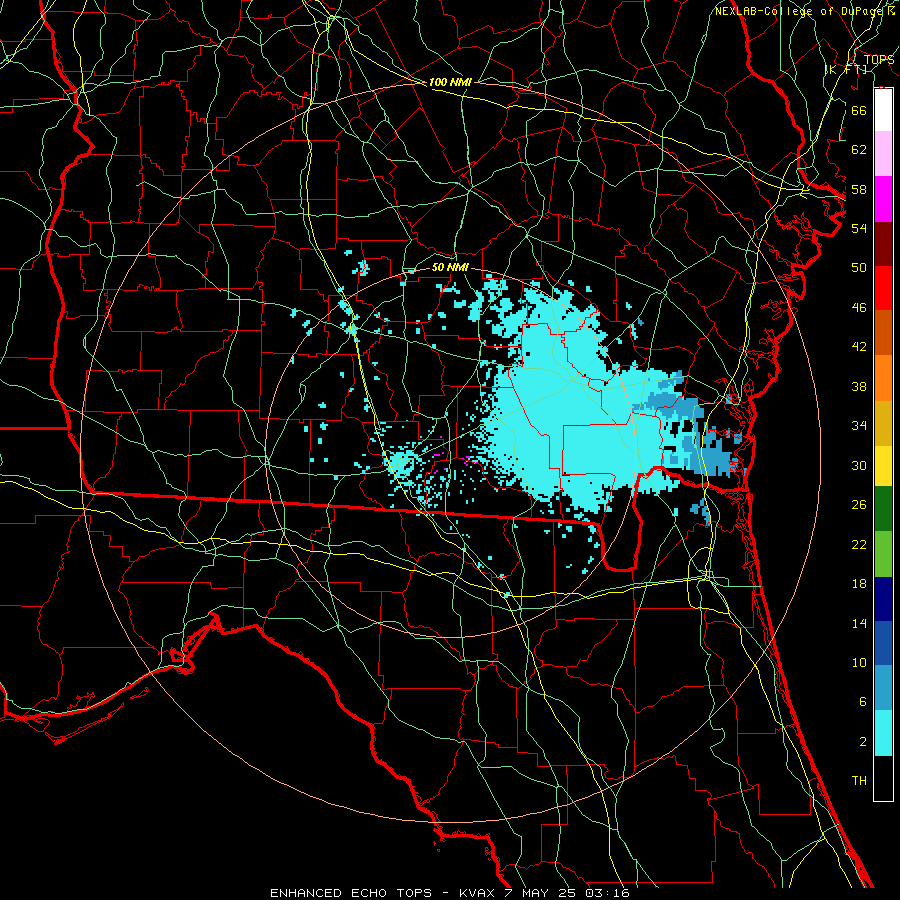
Task: Click the bright magenta legend swatch
Action: (x=883, y=199)
